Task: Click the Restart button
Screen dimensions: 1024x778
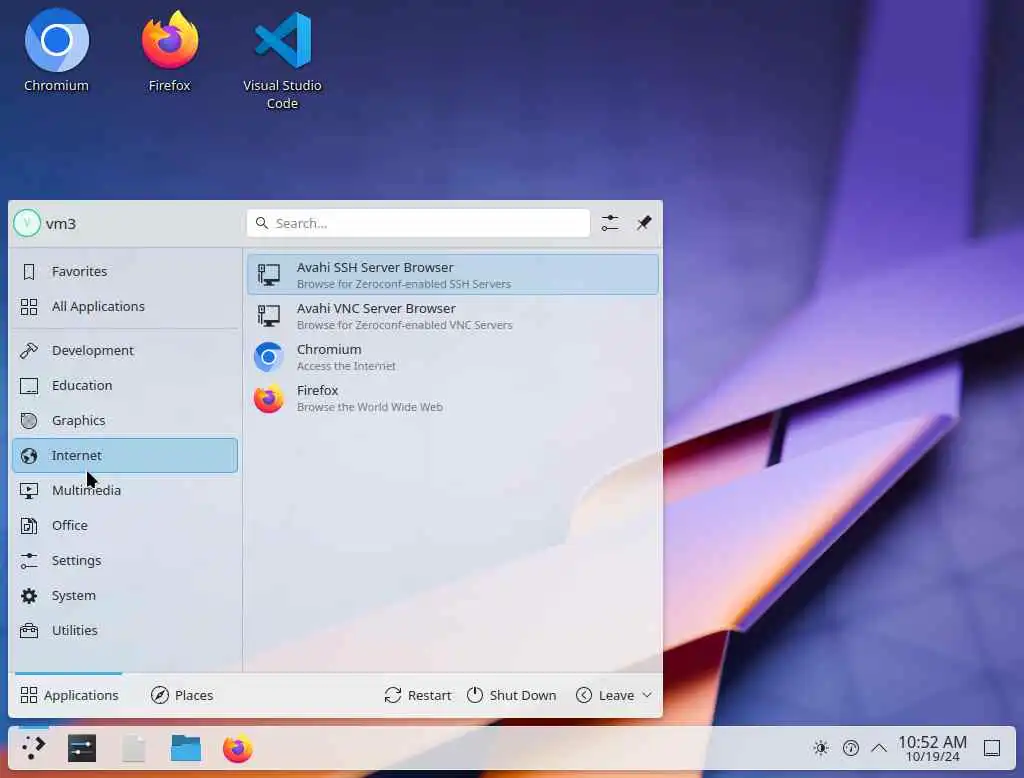Action: [x=418, y=695]
